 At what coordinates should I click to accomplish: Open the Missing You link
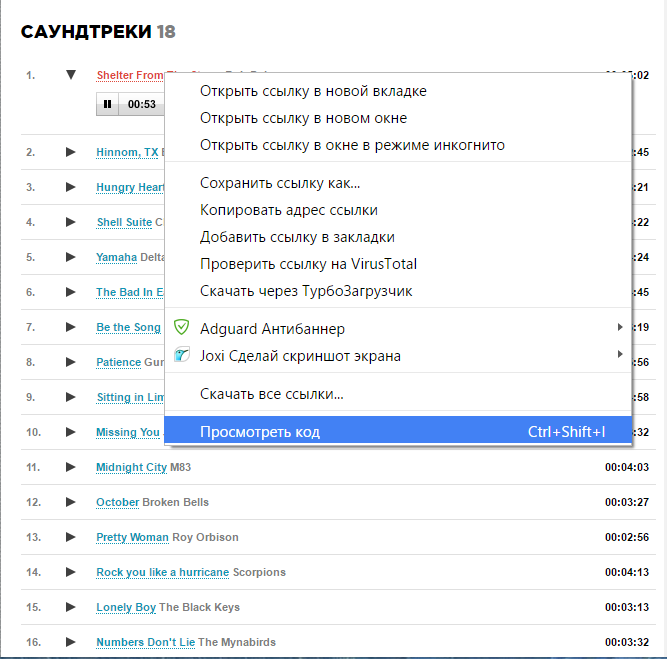pos(128,432)
